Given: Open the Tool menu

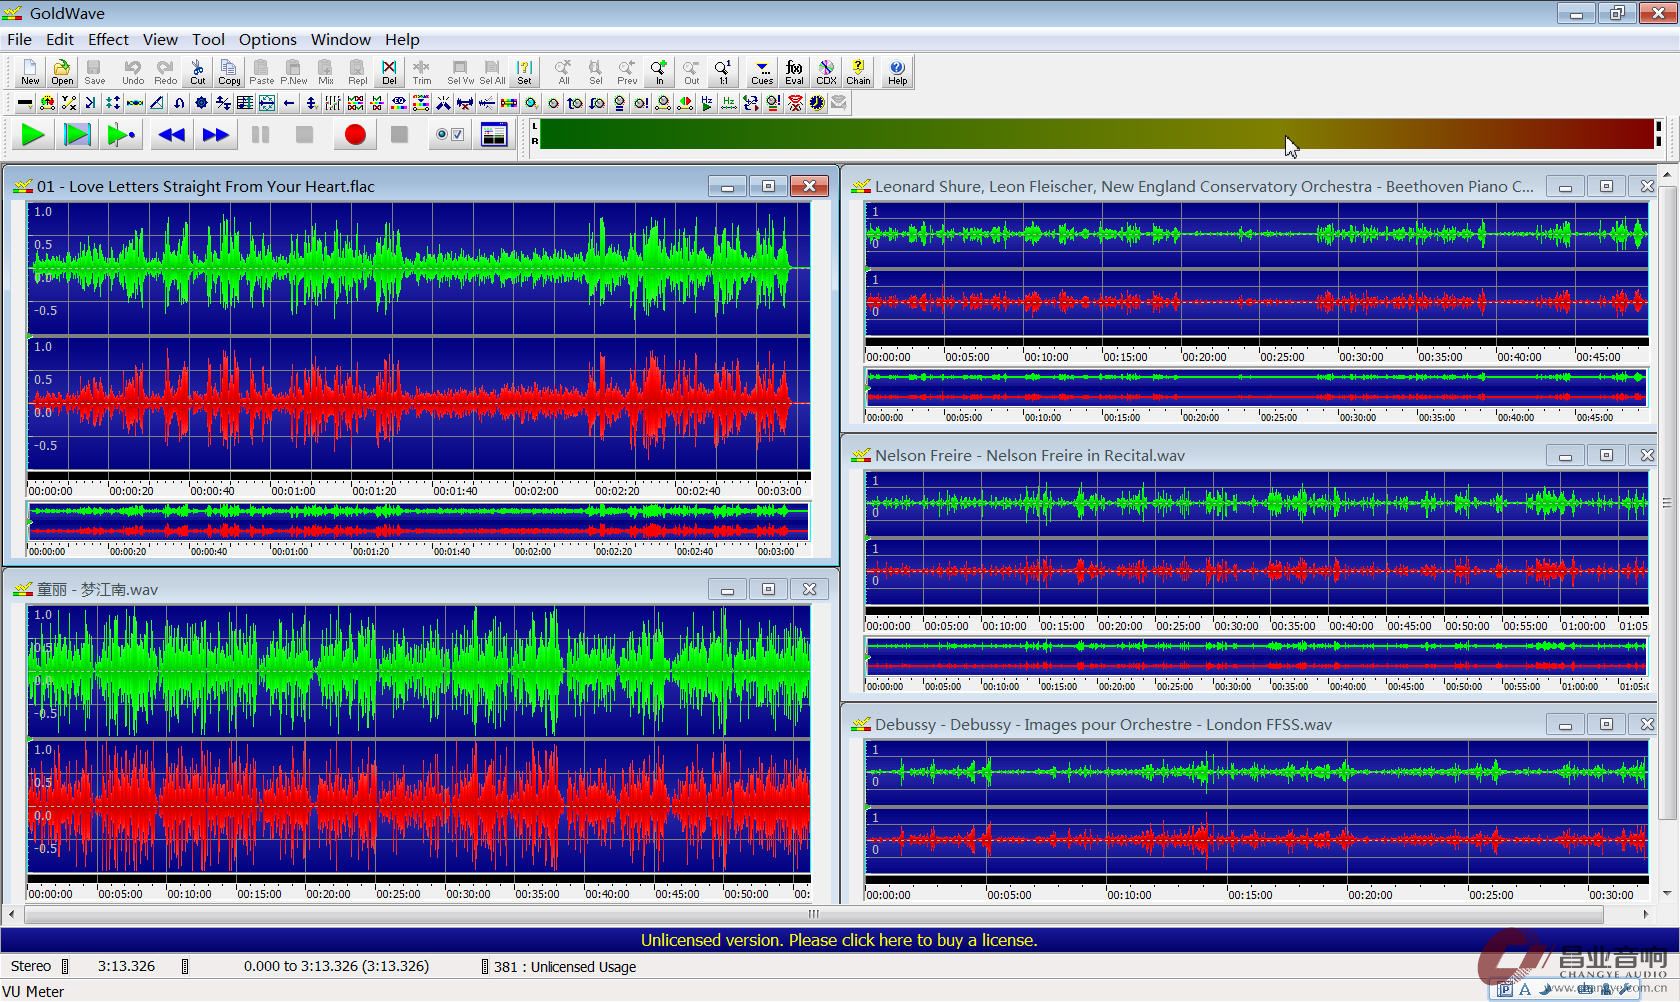Looking at the screenshot, I should click(208, 40).
